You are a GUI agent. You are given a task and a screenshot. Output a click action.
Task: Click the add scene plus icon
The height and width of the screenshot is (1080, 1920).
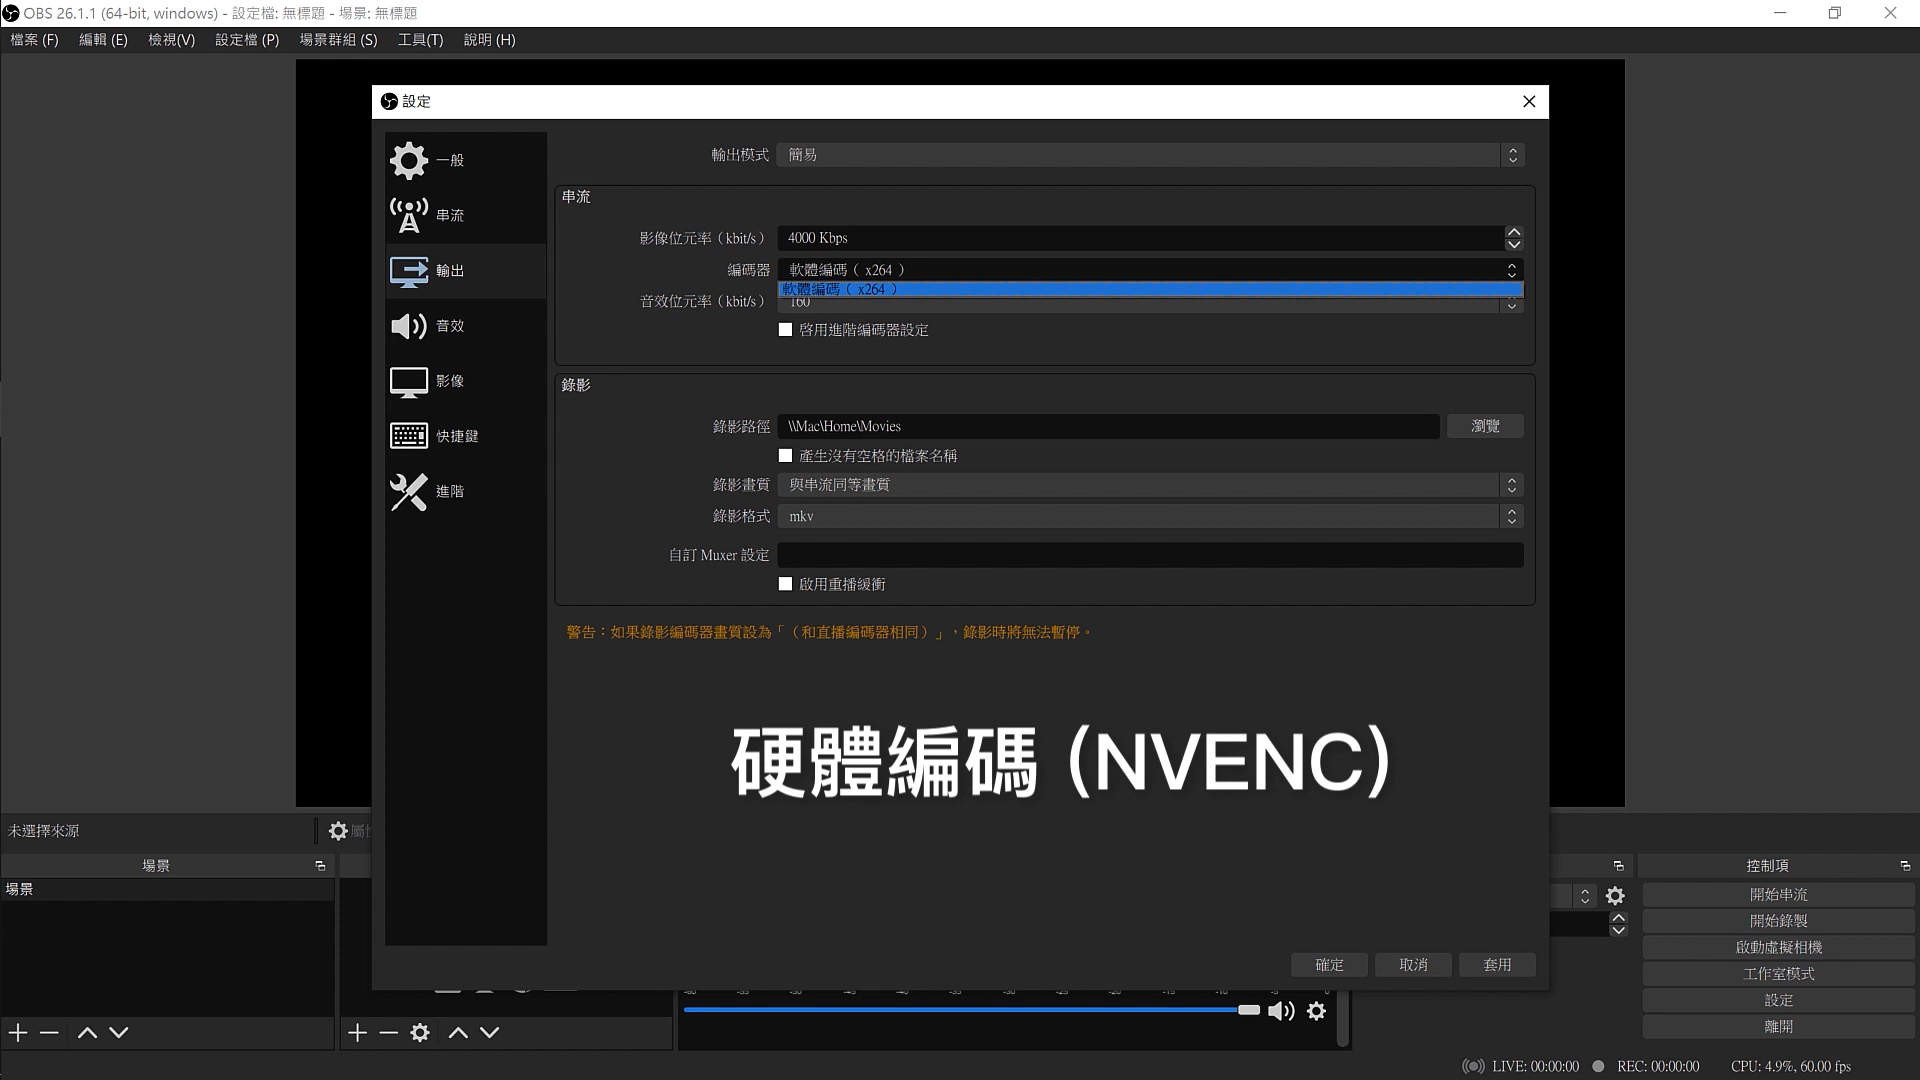point(18,1032)
